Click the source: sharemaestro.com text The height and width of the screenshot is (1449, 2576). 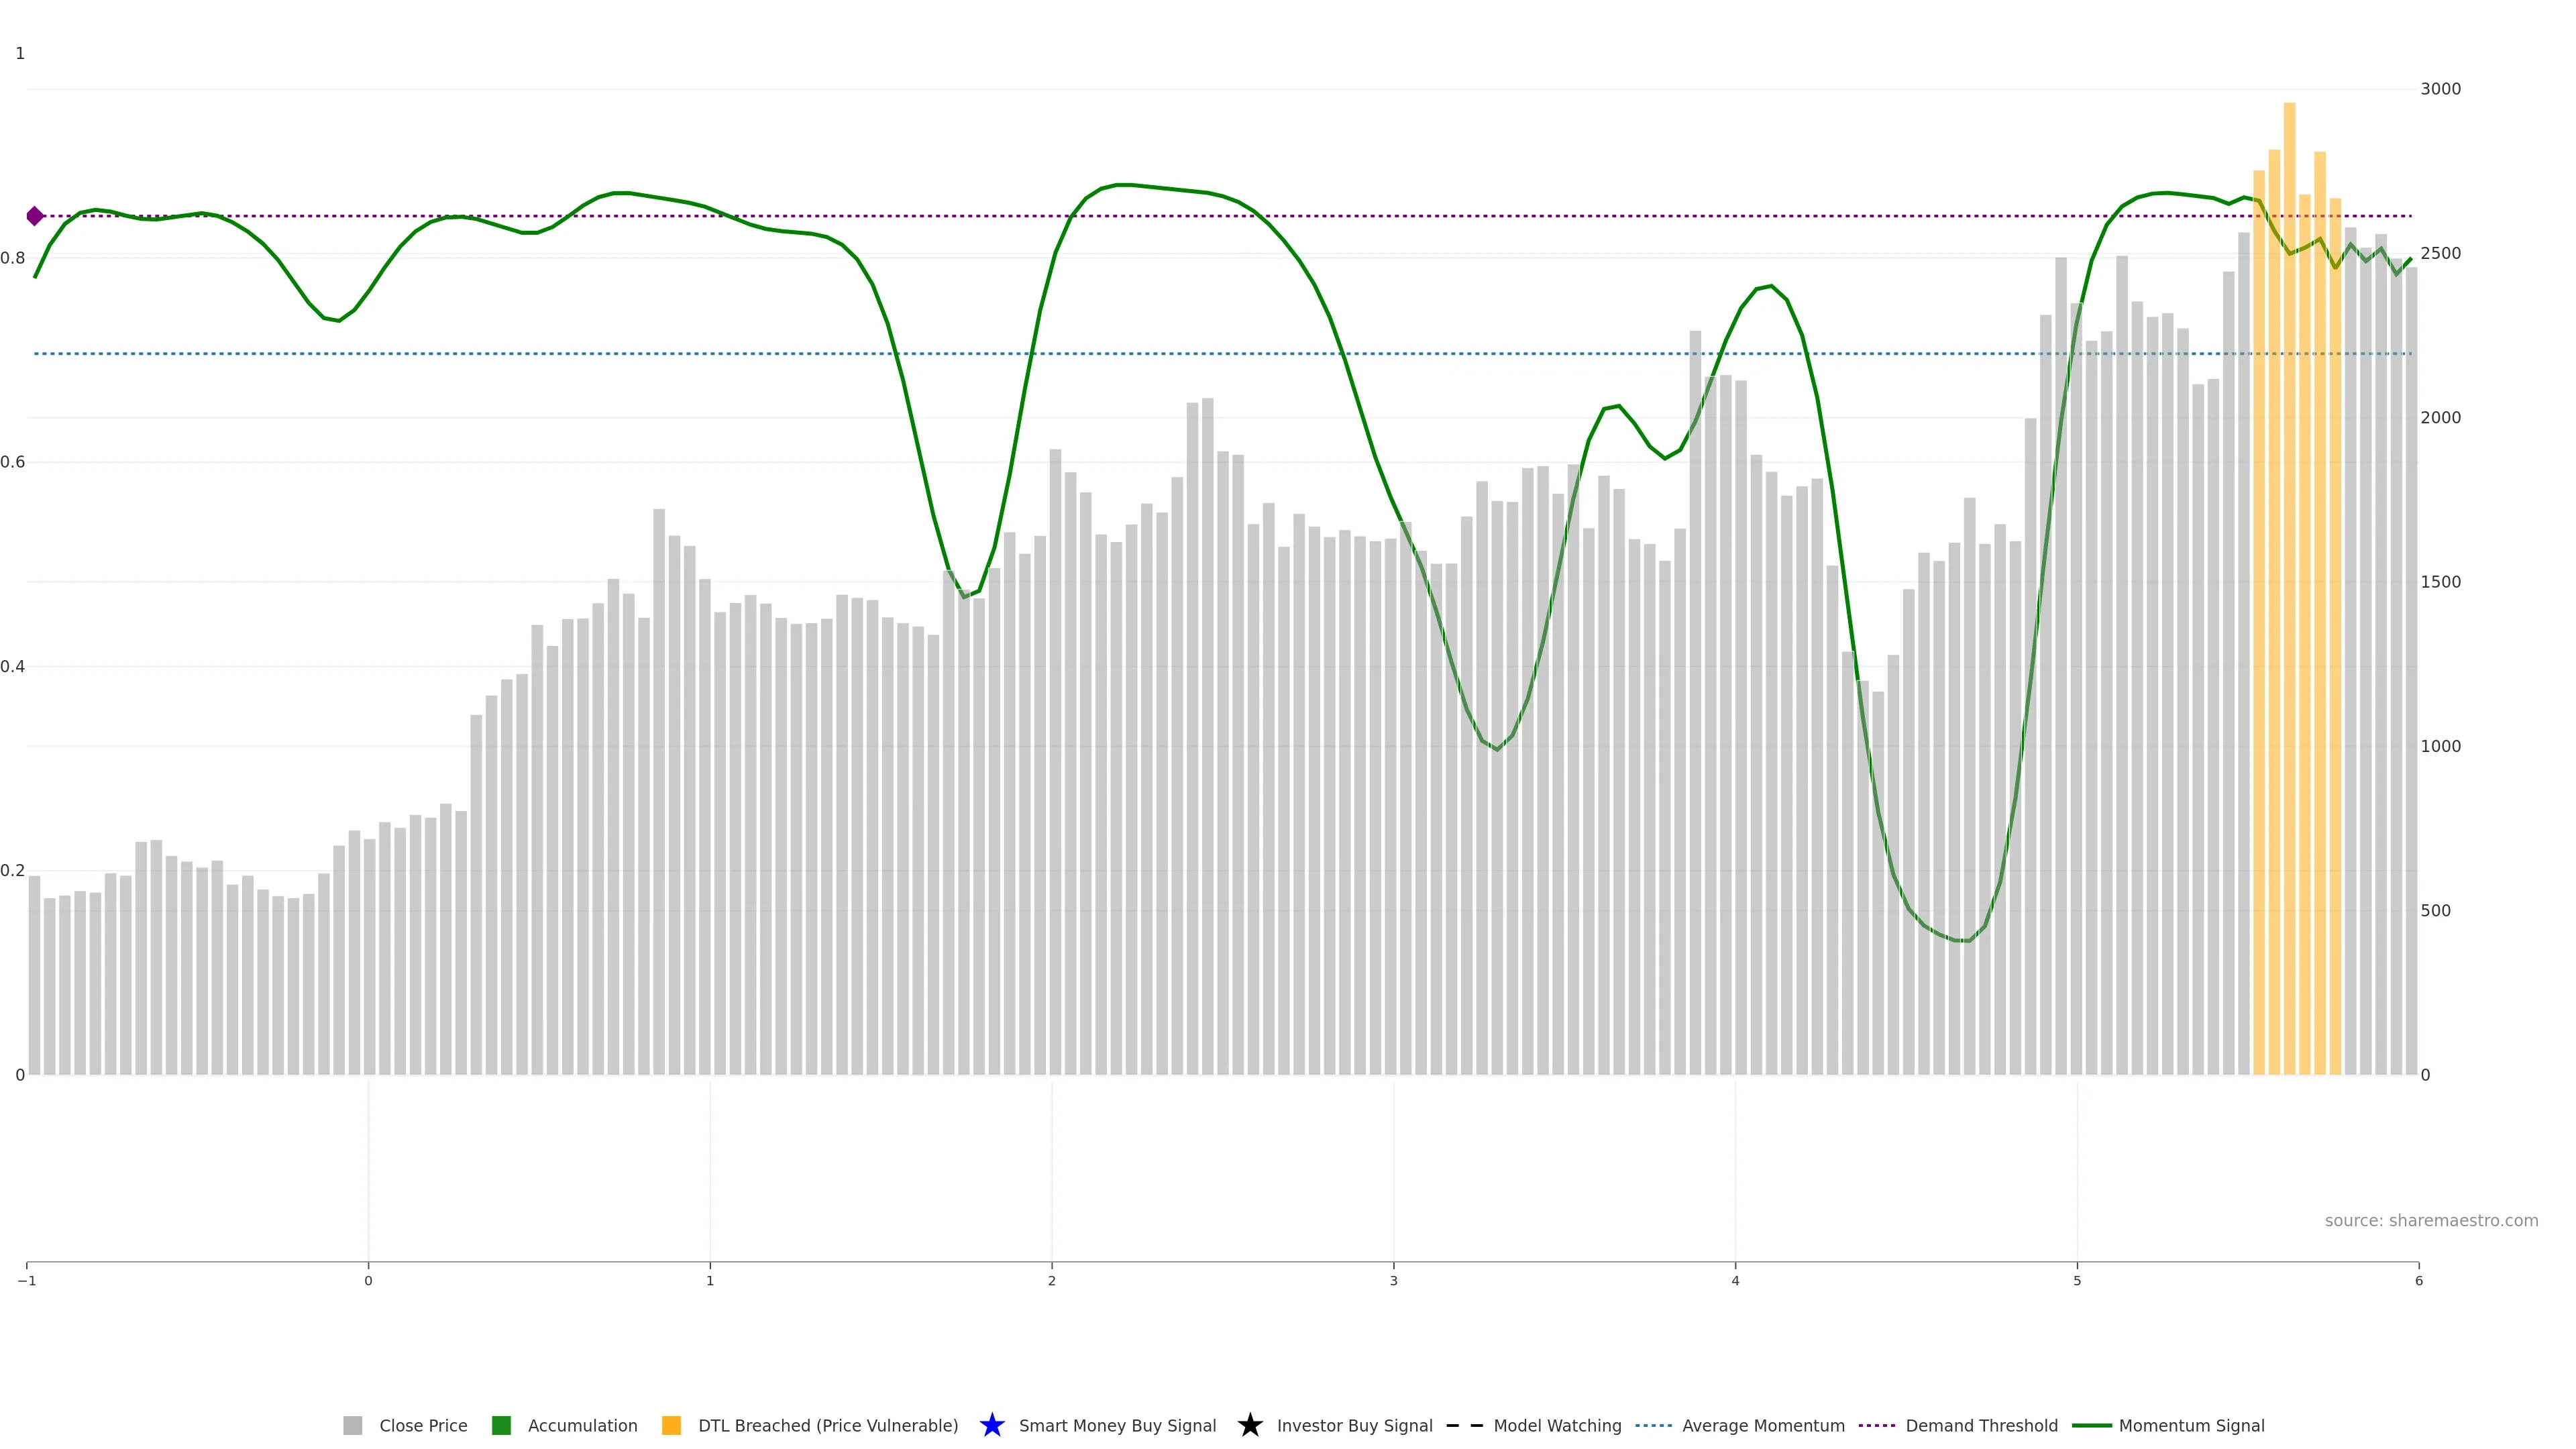[x=2431, y=1220]
